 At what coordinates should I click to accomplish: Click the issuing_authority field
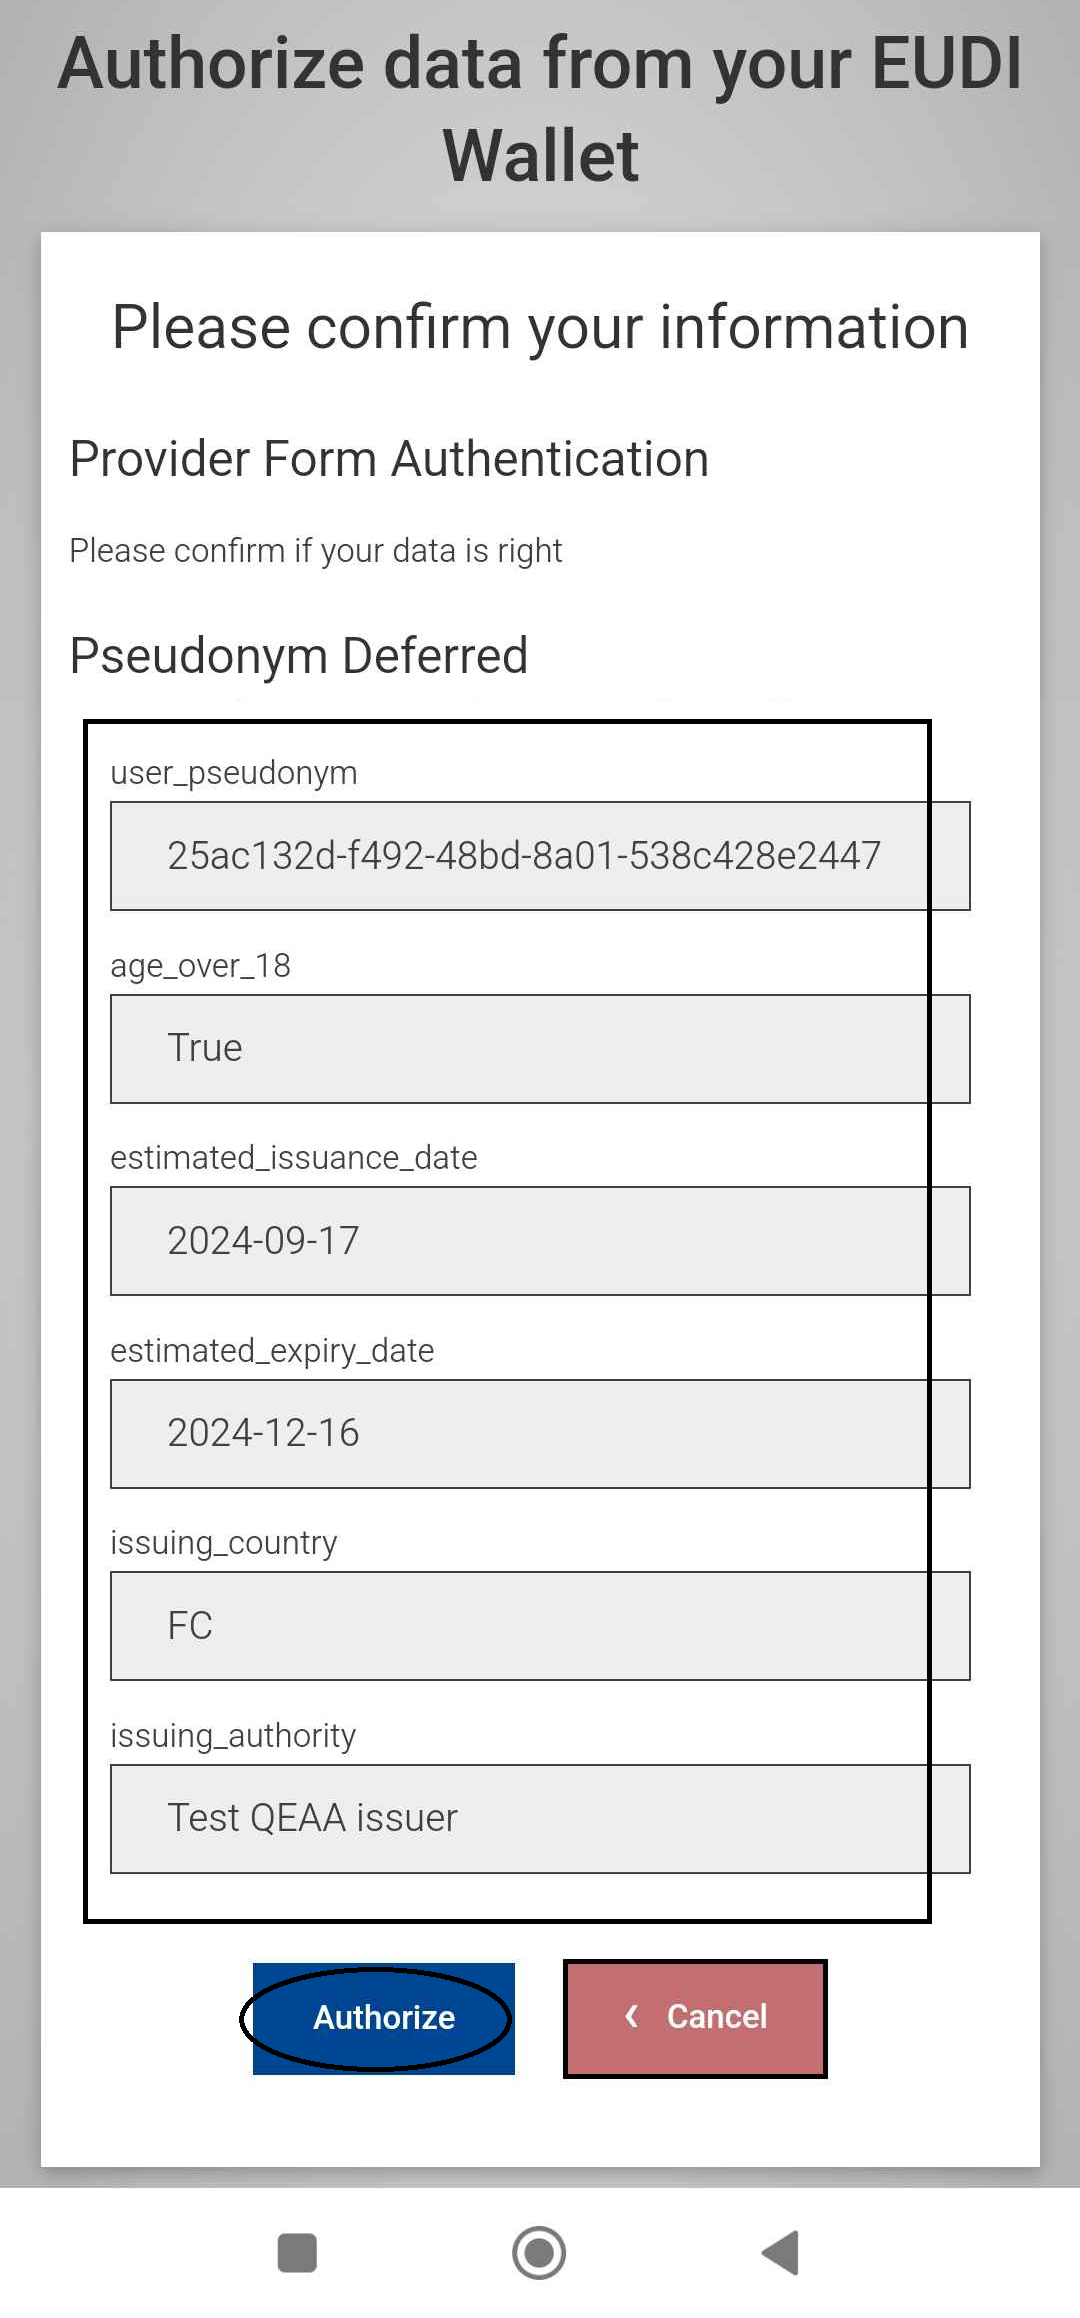click(540, 1819)
